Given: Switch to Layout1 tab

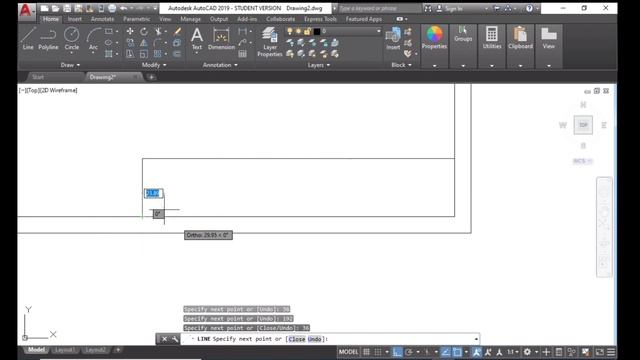Looking at the screenshot, I should [x=65, y=350].
